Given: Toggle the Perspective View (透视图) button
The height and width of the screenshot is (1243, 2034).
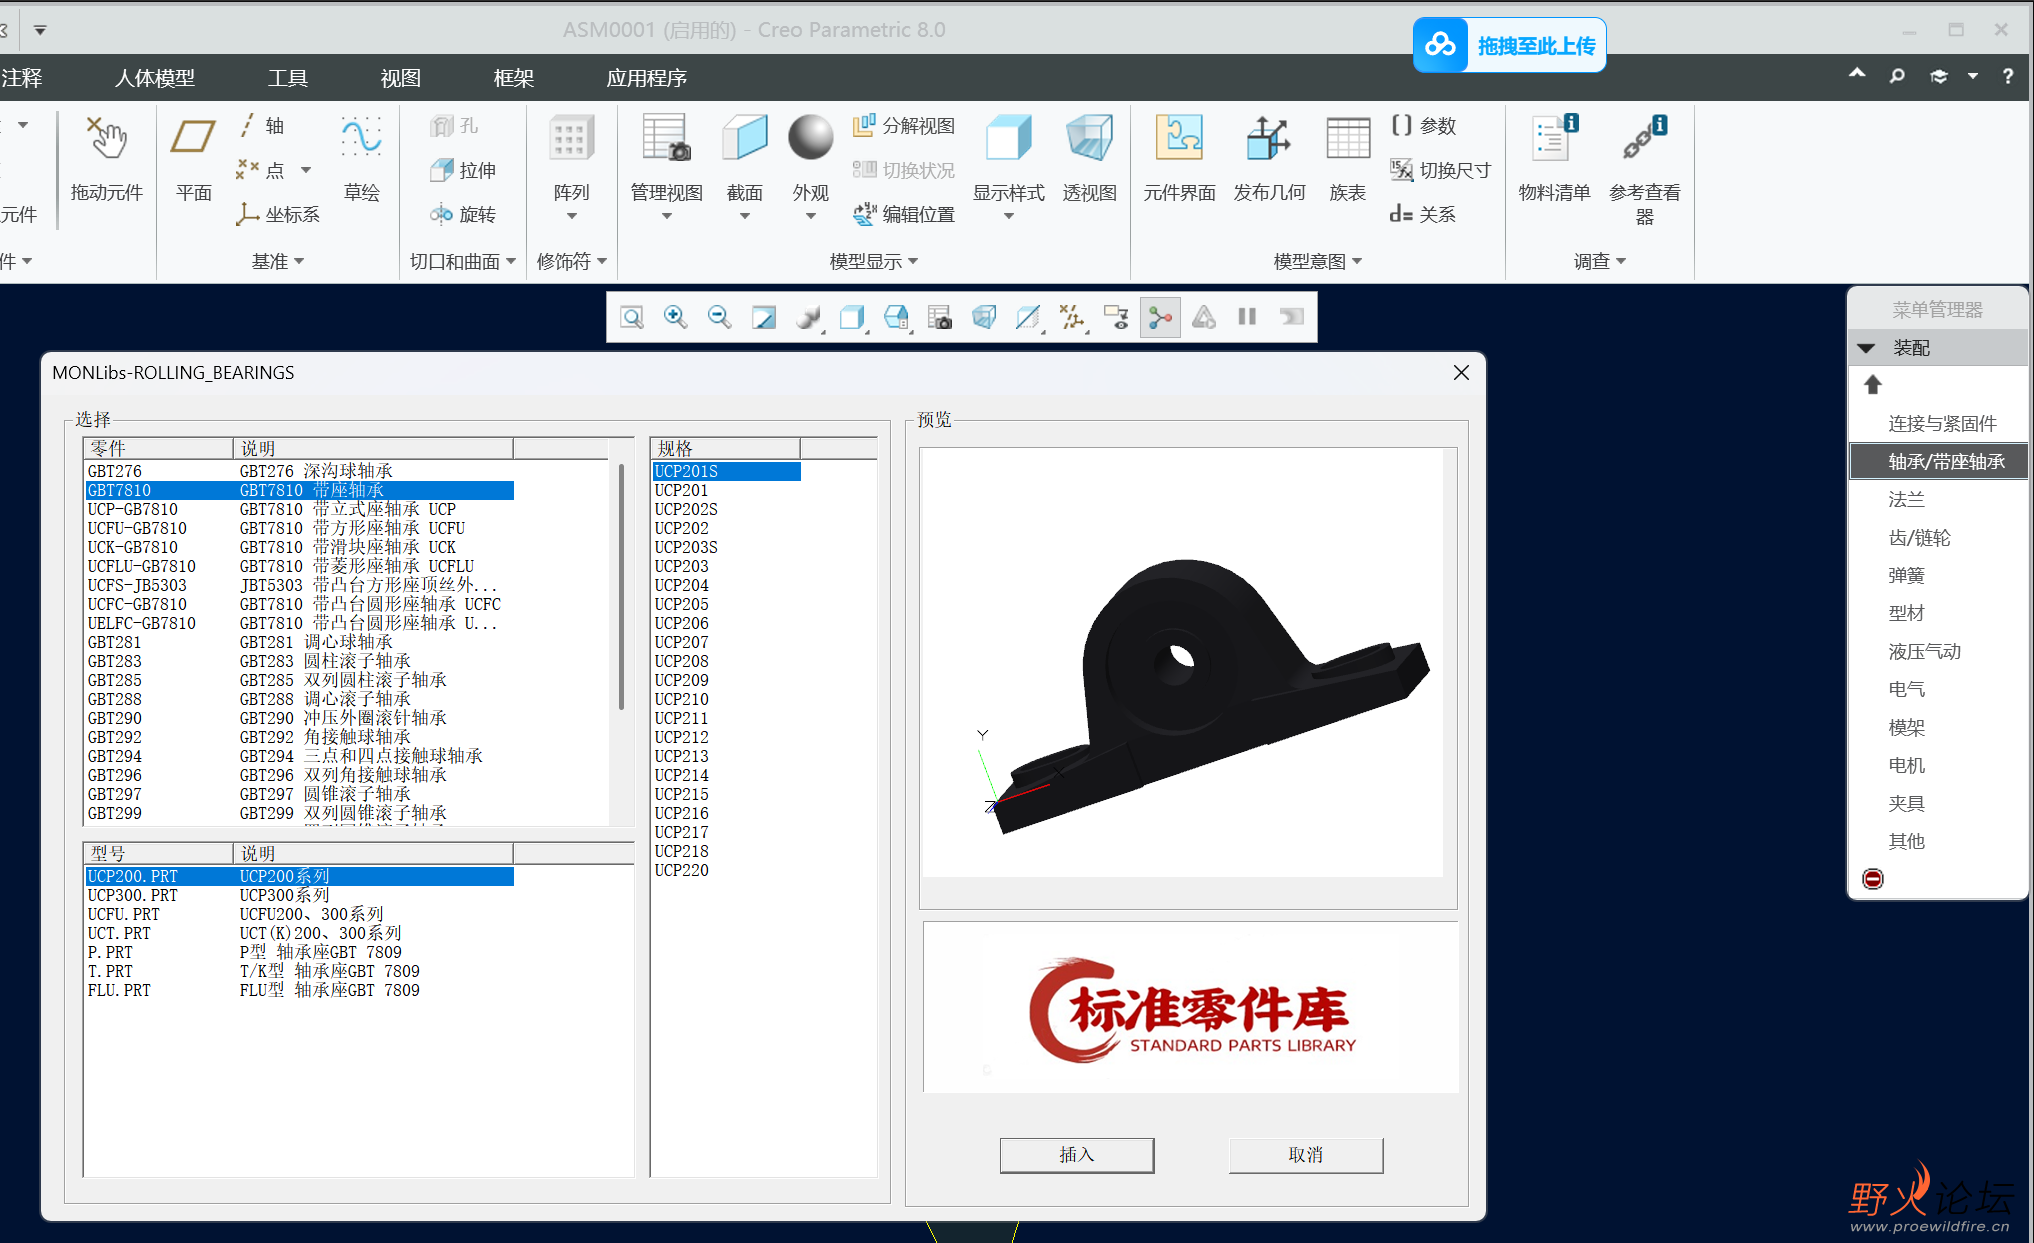Looking at the screenshot, I should pyautogui.click(x=1089, y=140).
